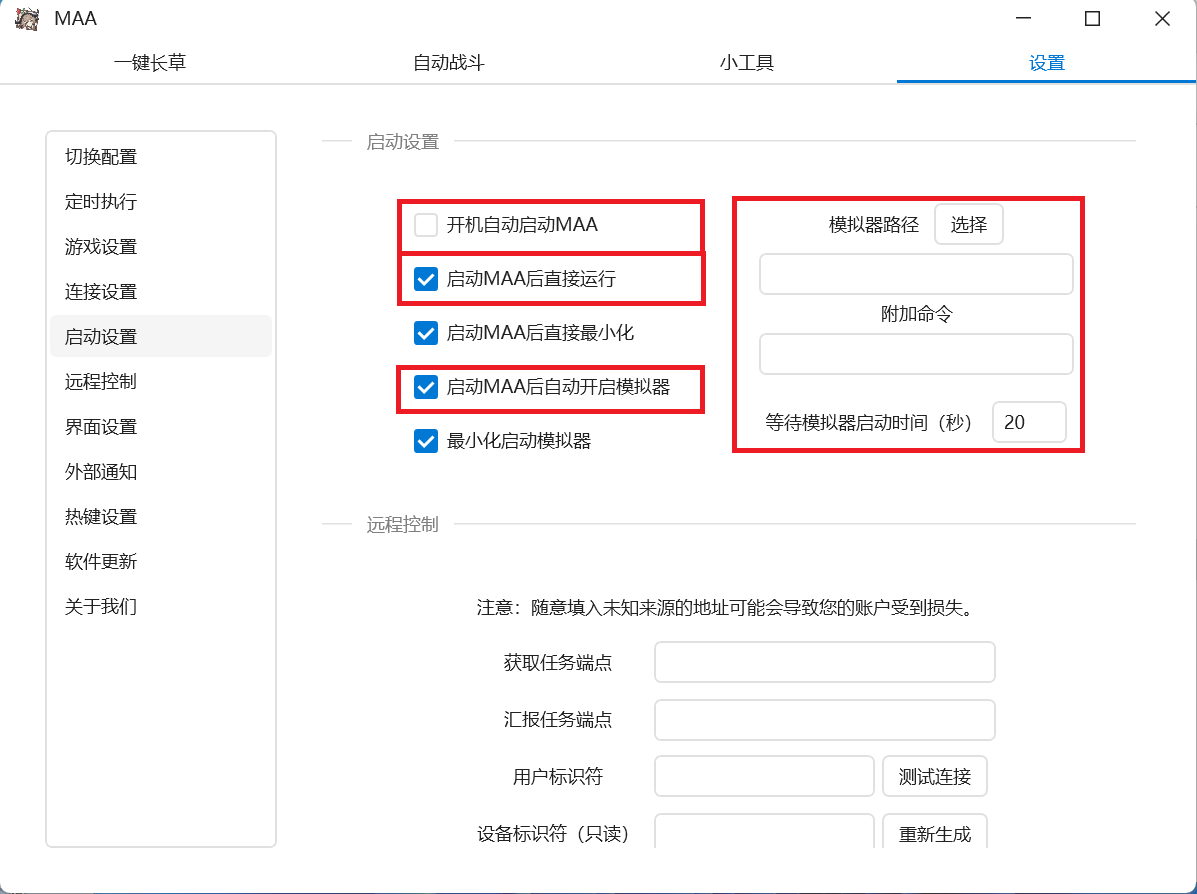
Task: Go to the 小工具 tab
Action: coord(747,63)
